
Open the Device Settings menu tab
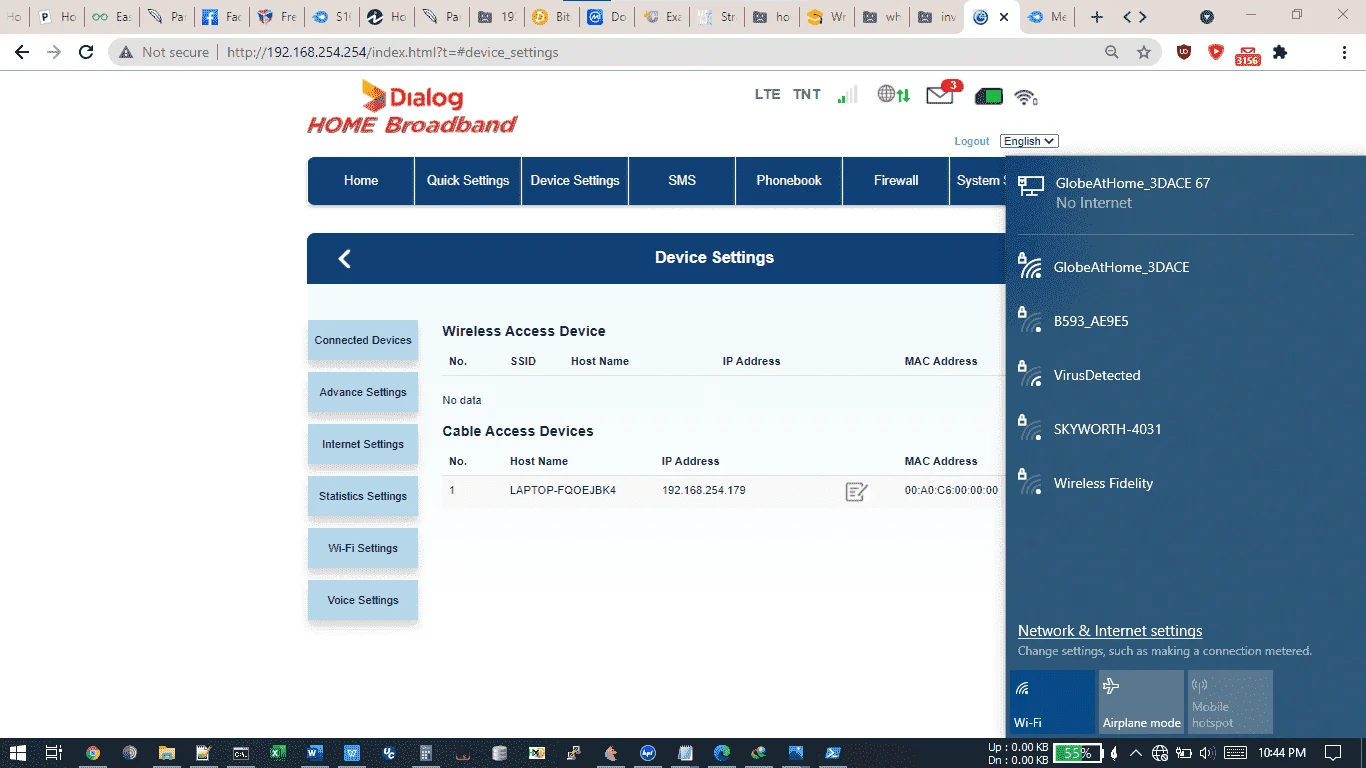click(x=575, y=181)
